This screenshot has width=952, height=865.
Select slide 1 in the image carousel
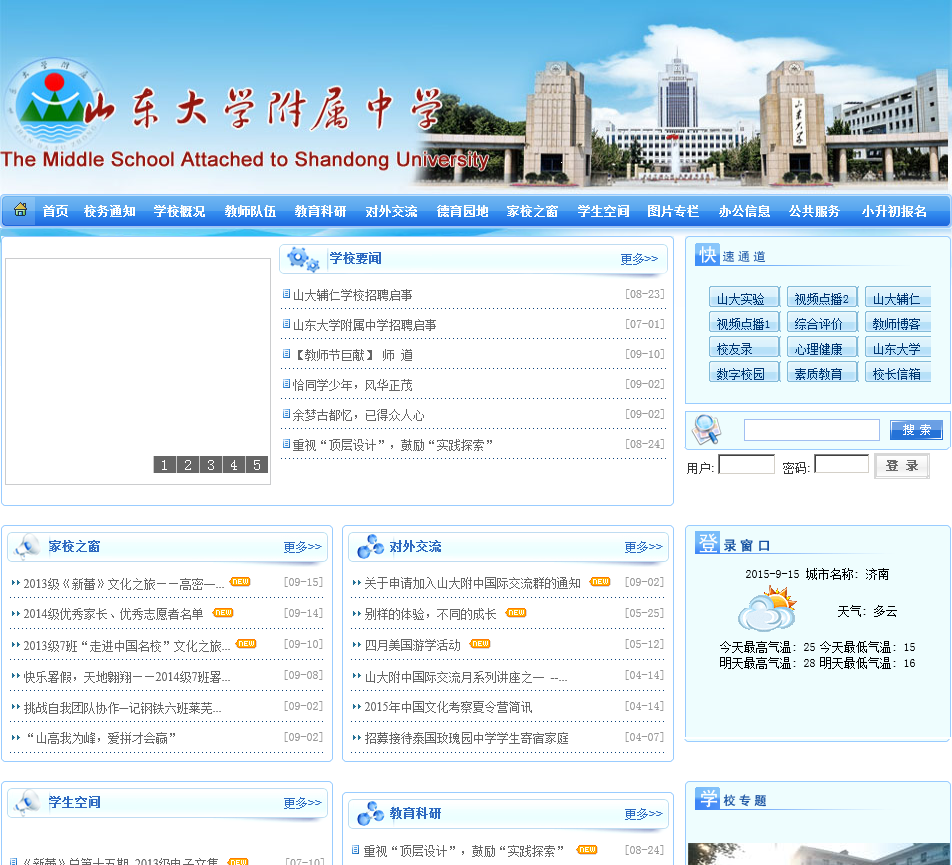[x=165, y=465]
